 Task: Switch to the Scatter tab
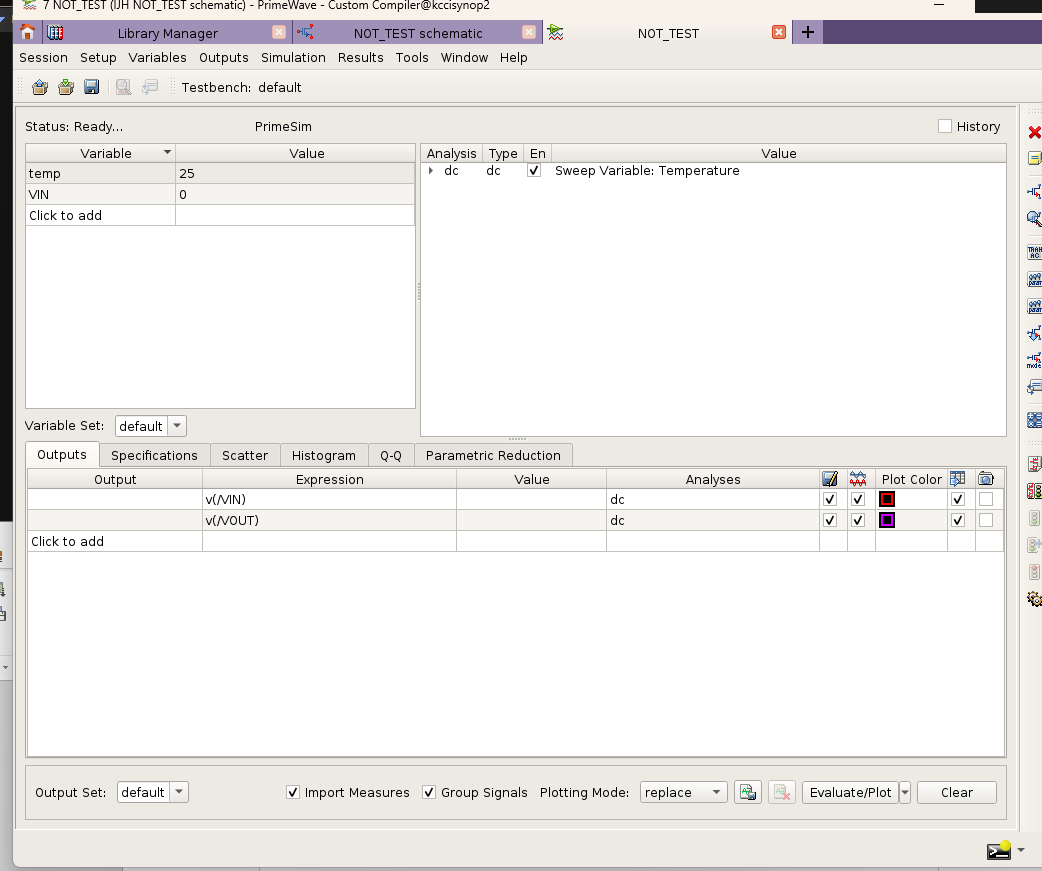point(245,455)
